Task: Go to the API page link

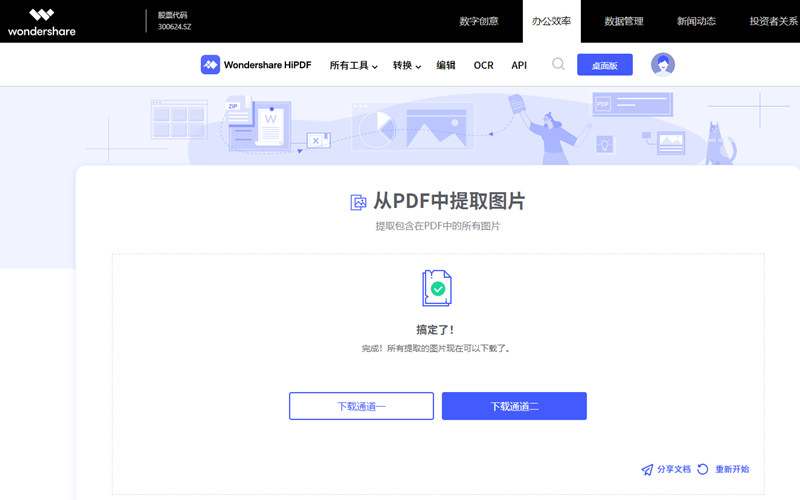Action: (x=519, y=66)
